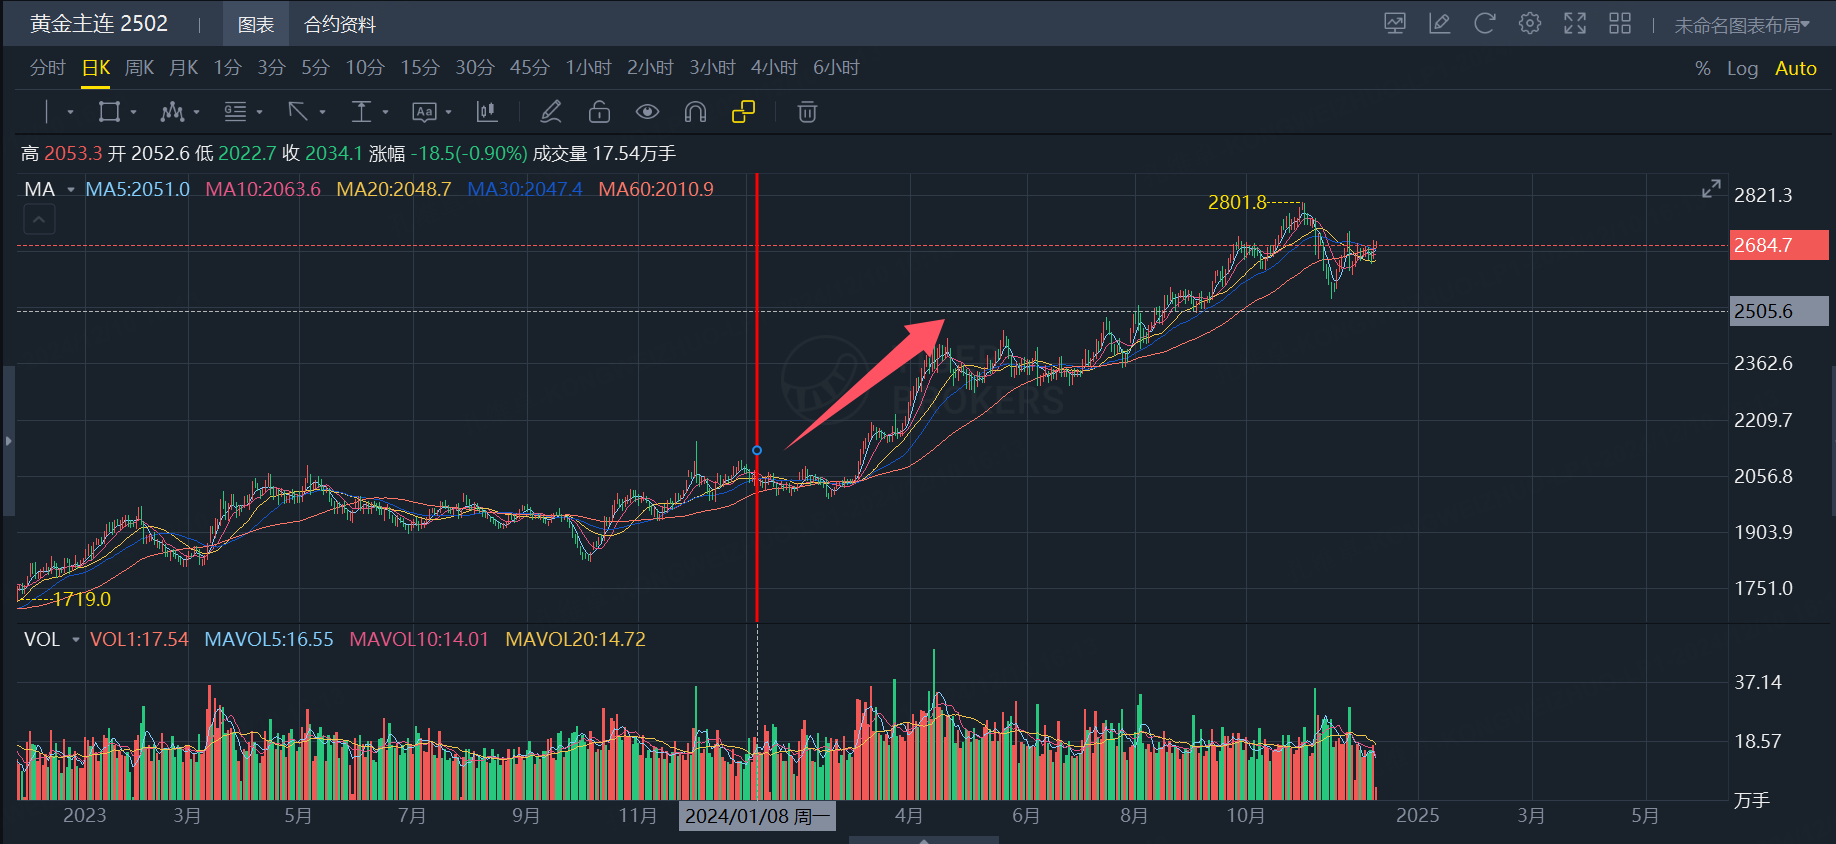Click the trash delete drawings icon
Screen dimensions: 1836x844
pyautogui.click(x=807, y=112)
